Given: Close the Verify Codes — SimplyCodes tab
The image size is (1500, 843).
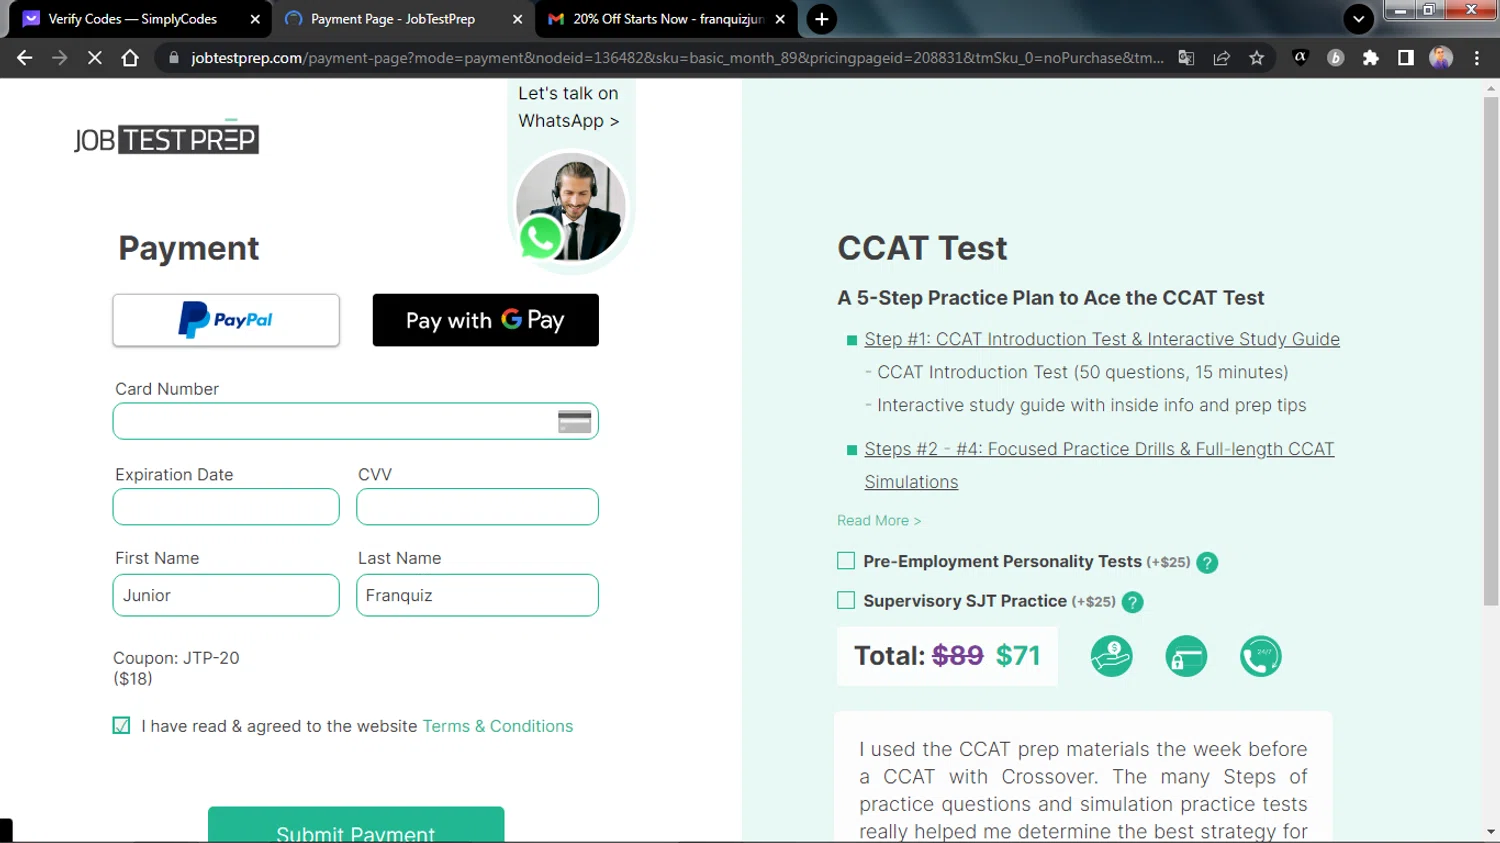Looking at the screenshot, I should click(255, 19).
